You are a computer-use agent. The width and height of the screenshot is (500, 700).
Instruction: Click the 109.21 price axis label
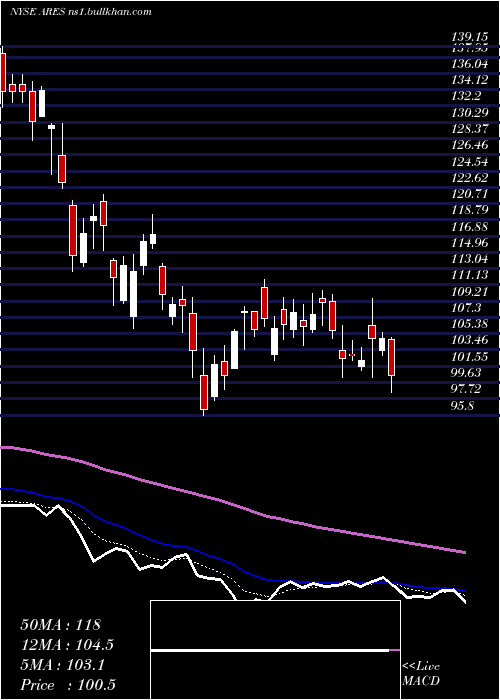(x=469, y=292)
